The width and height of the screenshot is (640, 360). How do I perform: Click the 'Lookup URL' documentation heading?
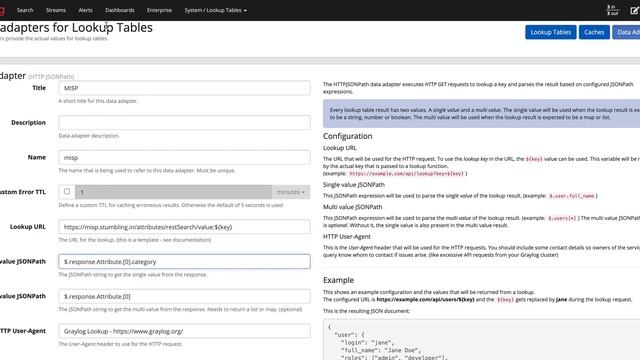click(340, 148)
